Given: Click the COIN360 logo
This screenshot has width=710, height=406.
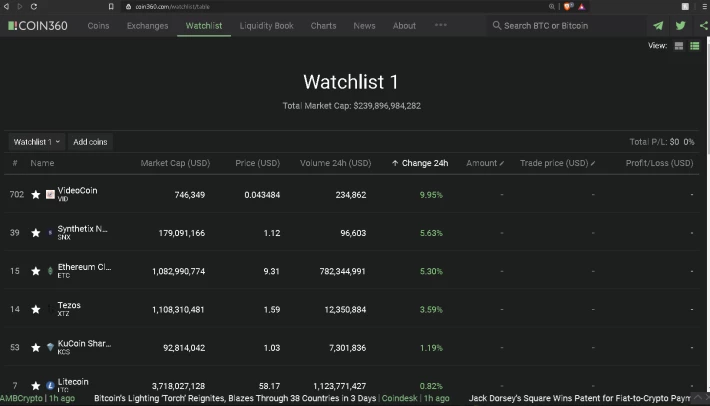Looking at the screenshot, I should pyautogui.click(x=38, y=26).
